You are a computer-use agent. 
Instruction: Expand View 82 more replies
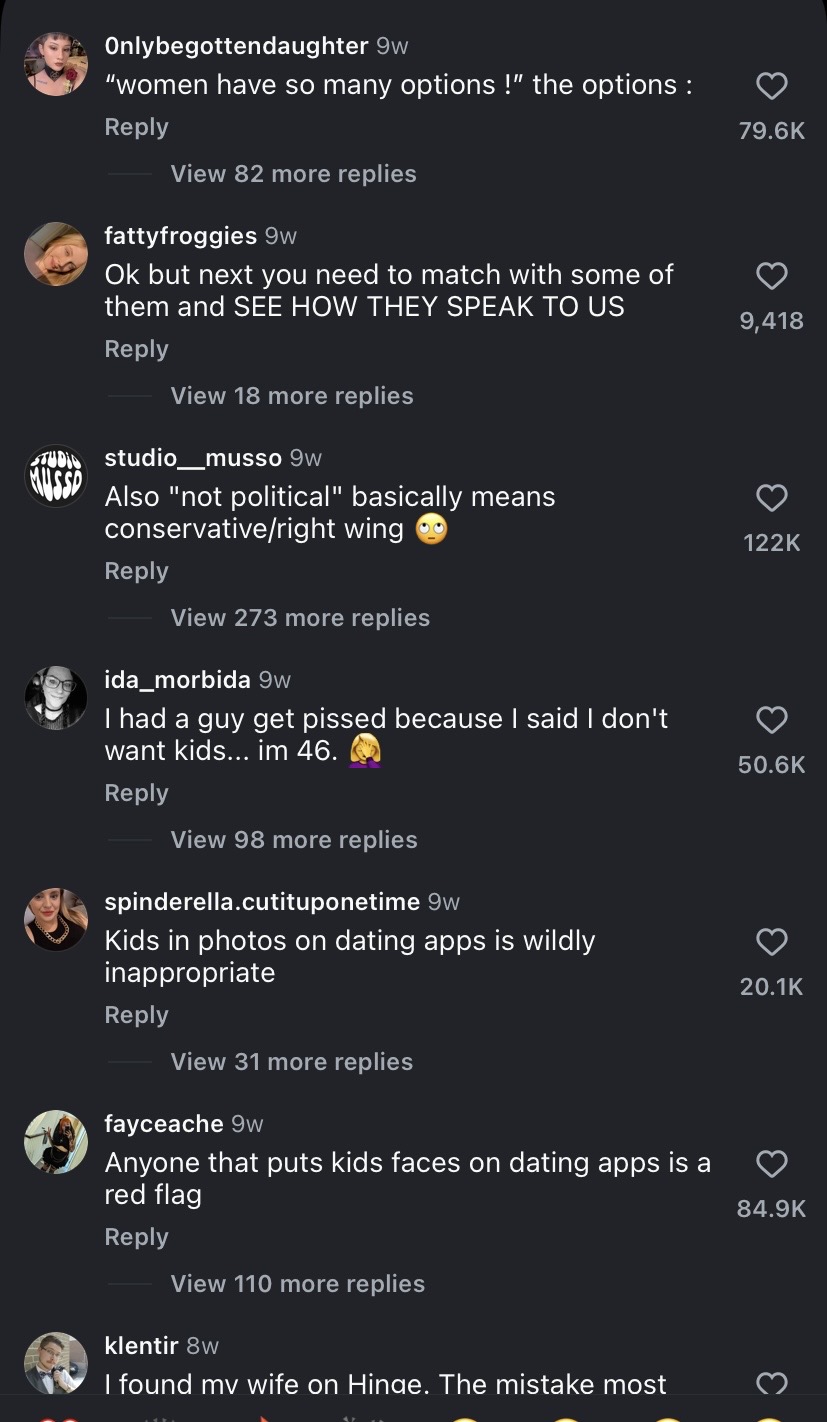(x=293, y=174)
